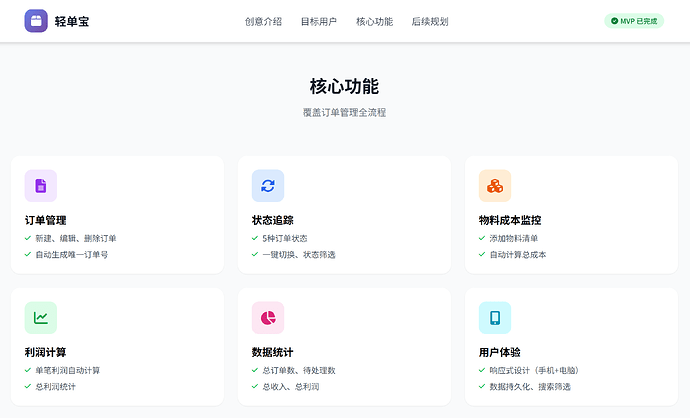
Task: Click the green check icon in the MVP 已完成 badge
Action: pos(614,21)
